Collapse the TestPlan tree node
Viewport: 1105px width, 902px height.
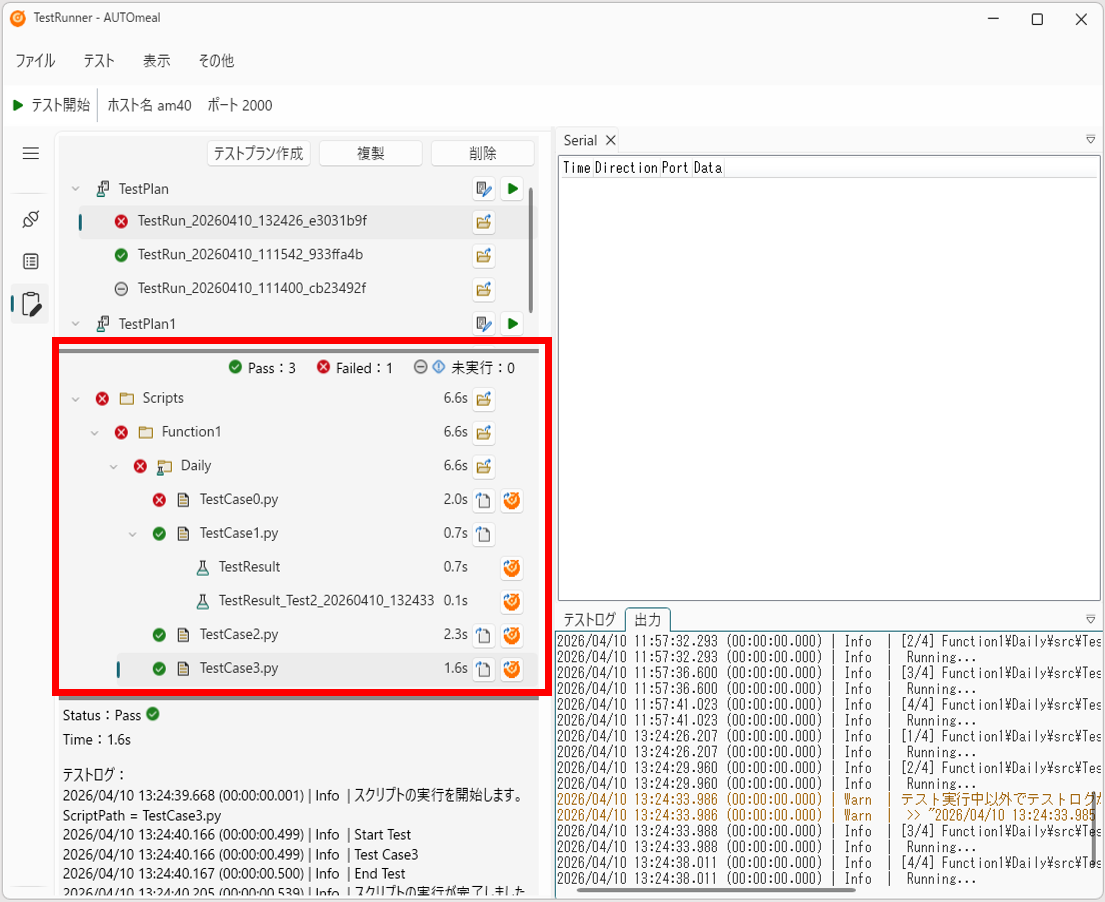pyautogui.click(x=75, y=189)
